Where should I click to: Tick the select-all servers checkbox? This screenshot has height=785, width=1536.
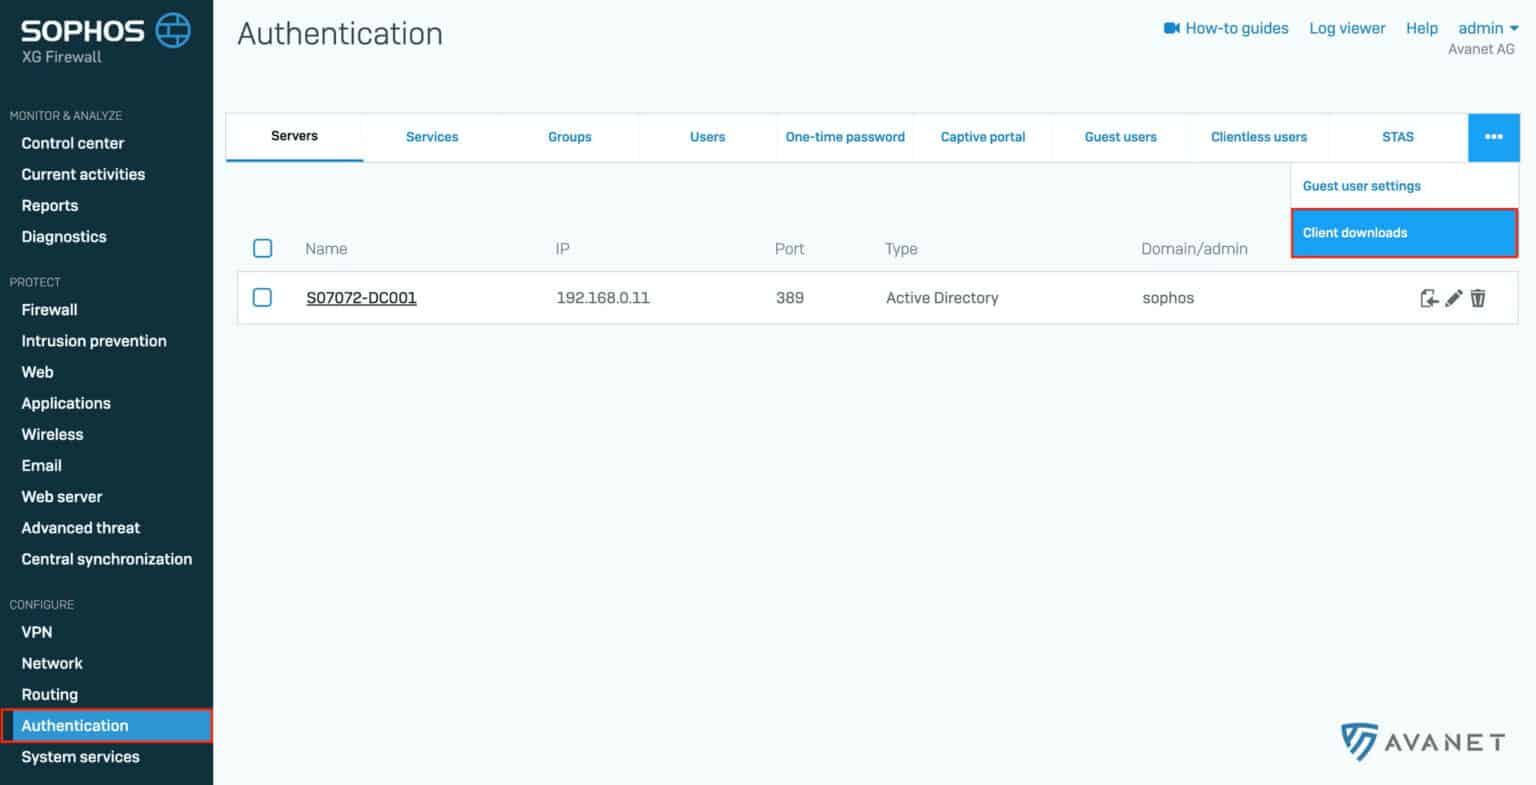(x=263, y=248)
